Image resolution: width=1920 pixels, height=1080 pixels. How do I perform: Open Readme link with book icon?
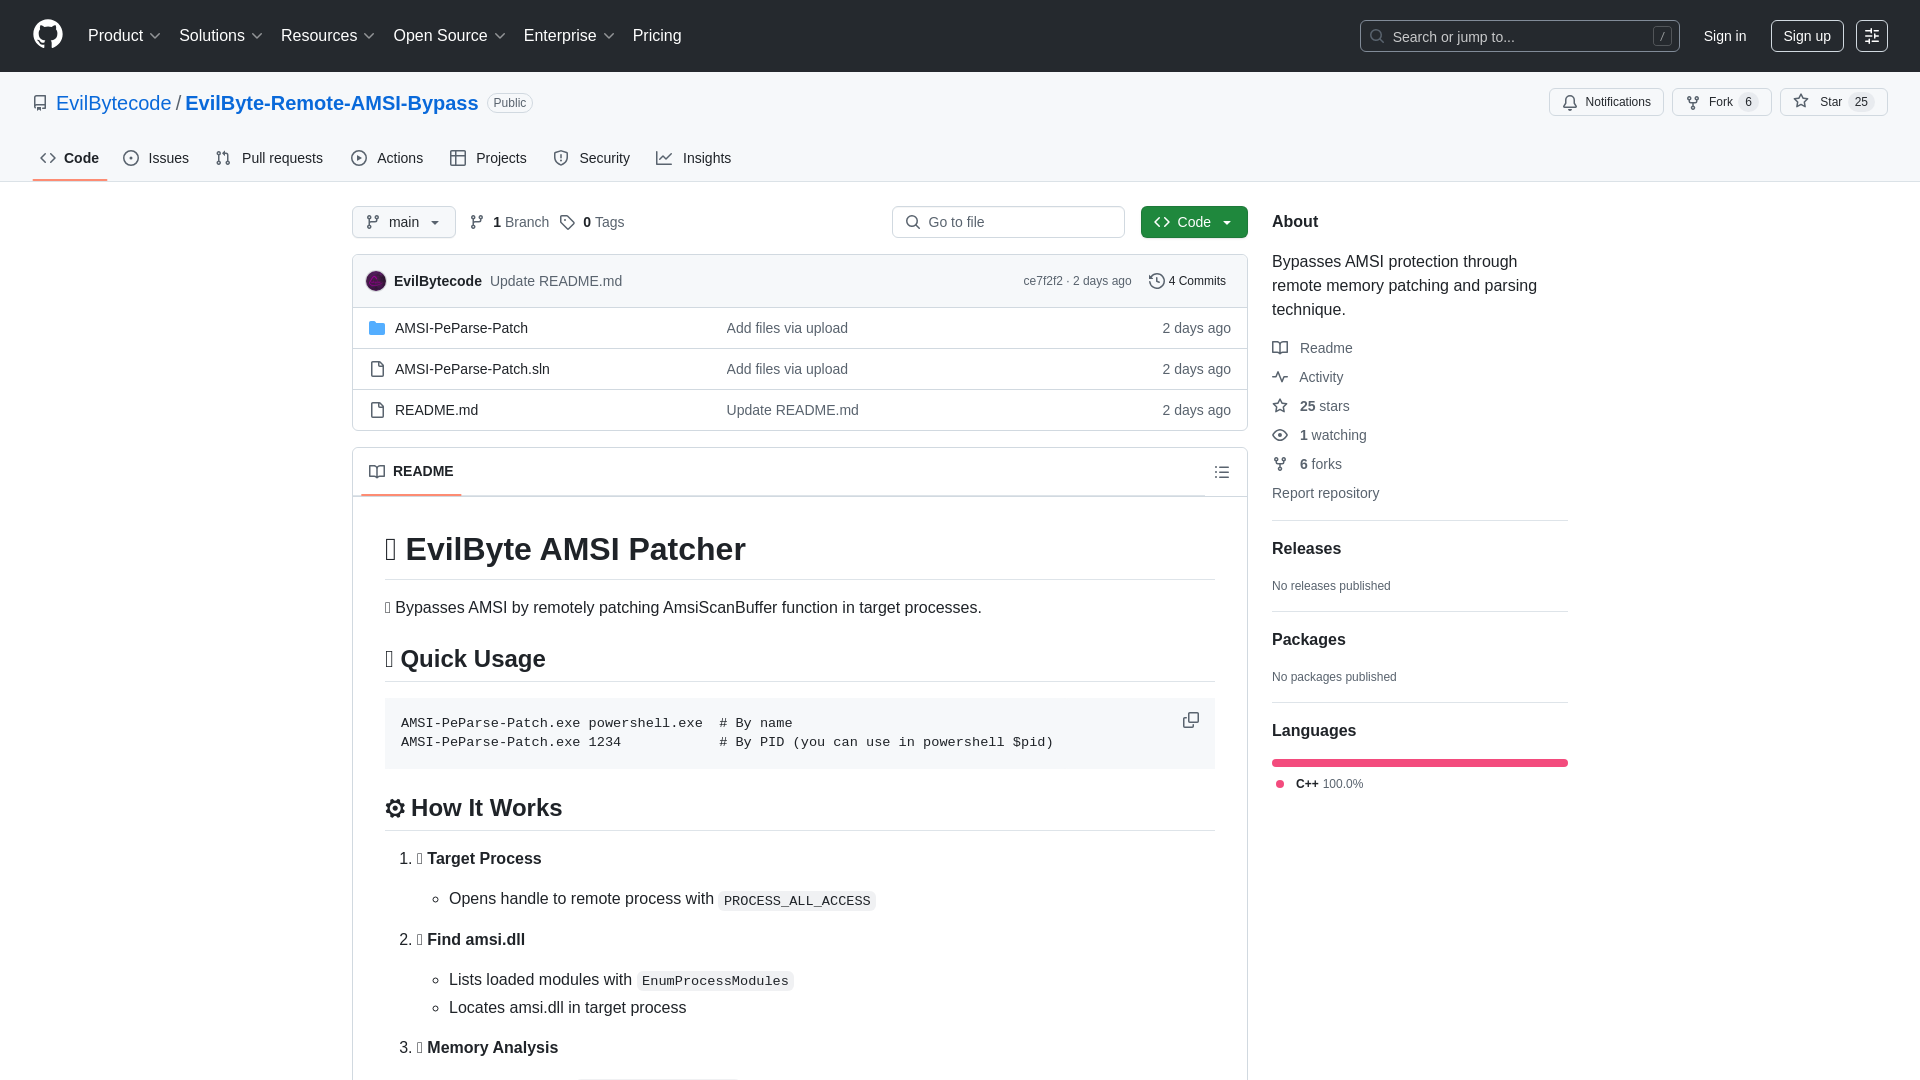[x=1312, y=348]
